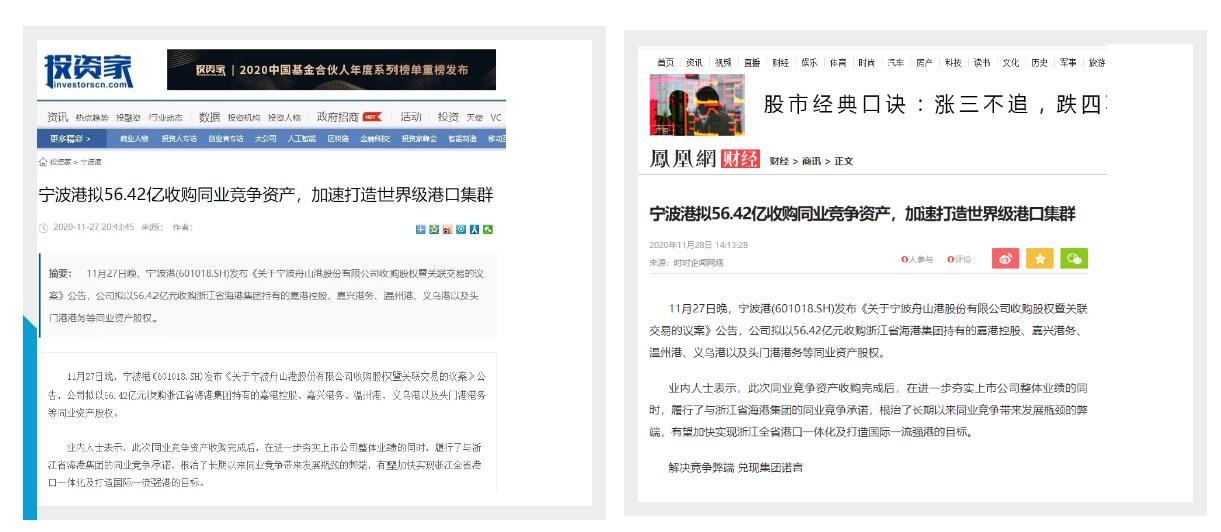This screenshot has width=1221, height=532.
Task: Click the 投资家 investorscn.com logo
Action: [88, 71]
